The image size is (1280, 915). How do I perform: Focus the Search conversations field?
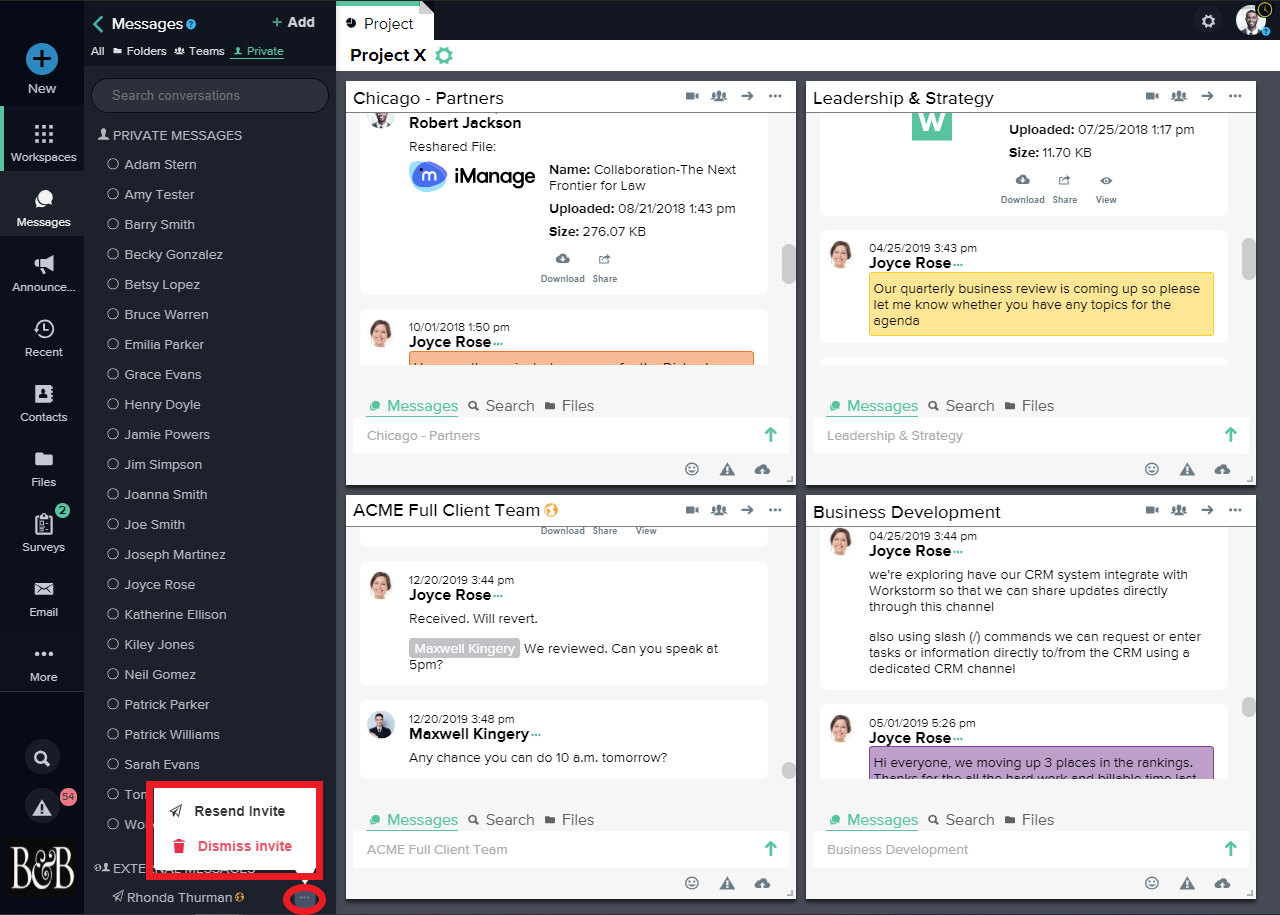(210, 96)
